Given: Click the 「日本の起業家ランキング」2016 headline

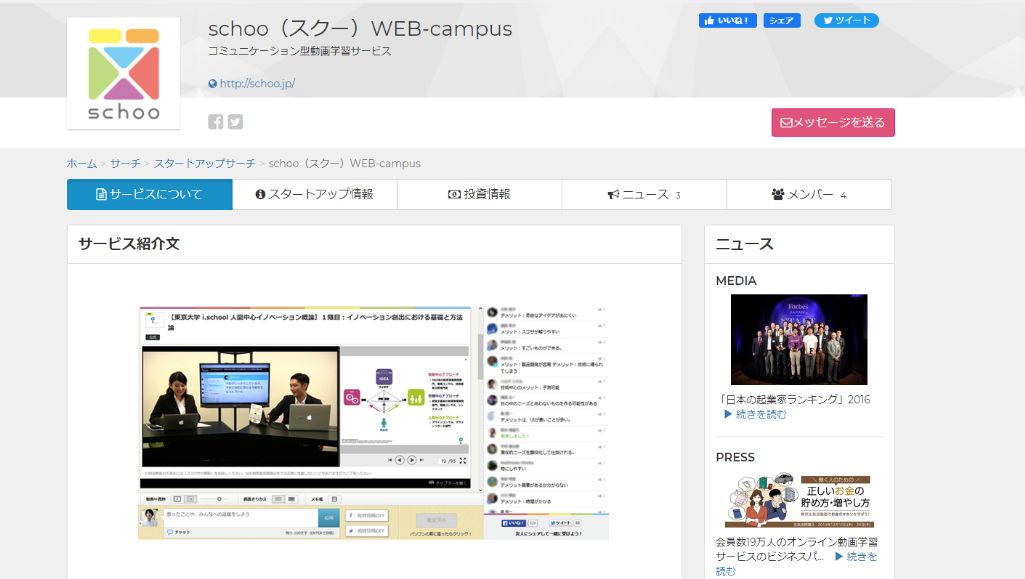Looking at the screenshot, I should (795, 399).
